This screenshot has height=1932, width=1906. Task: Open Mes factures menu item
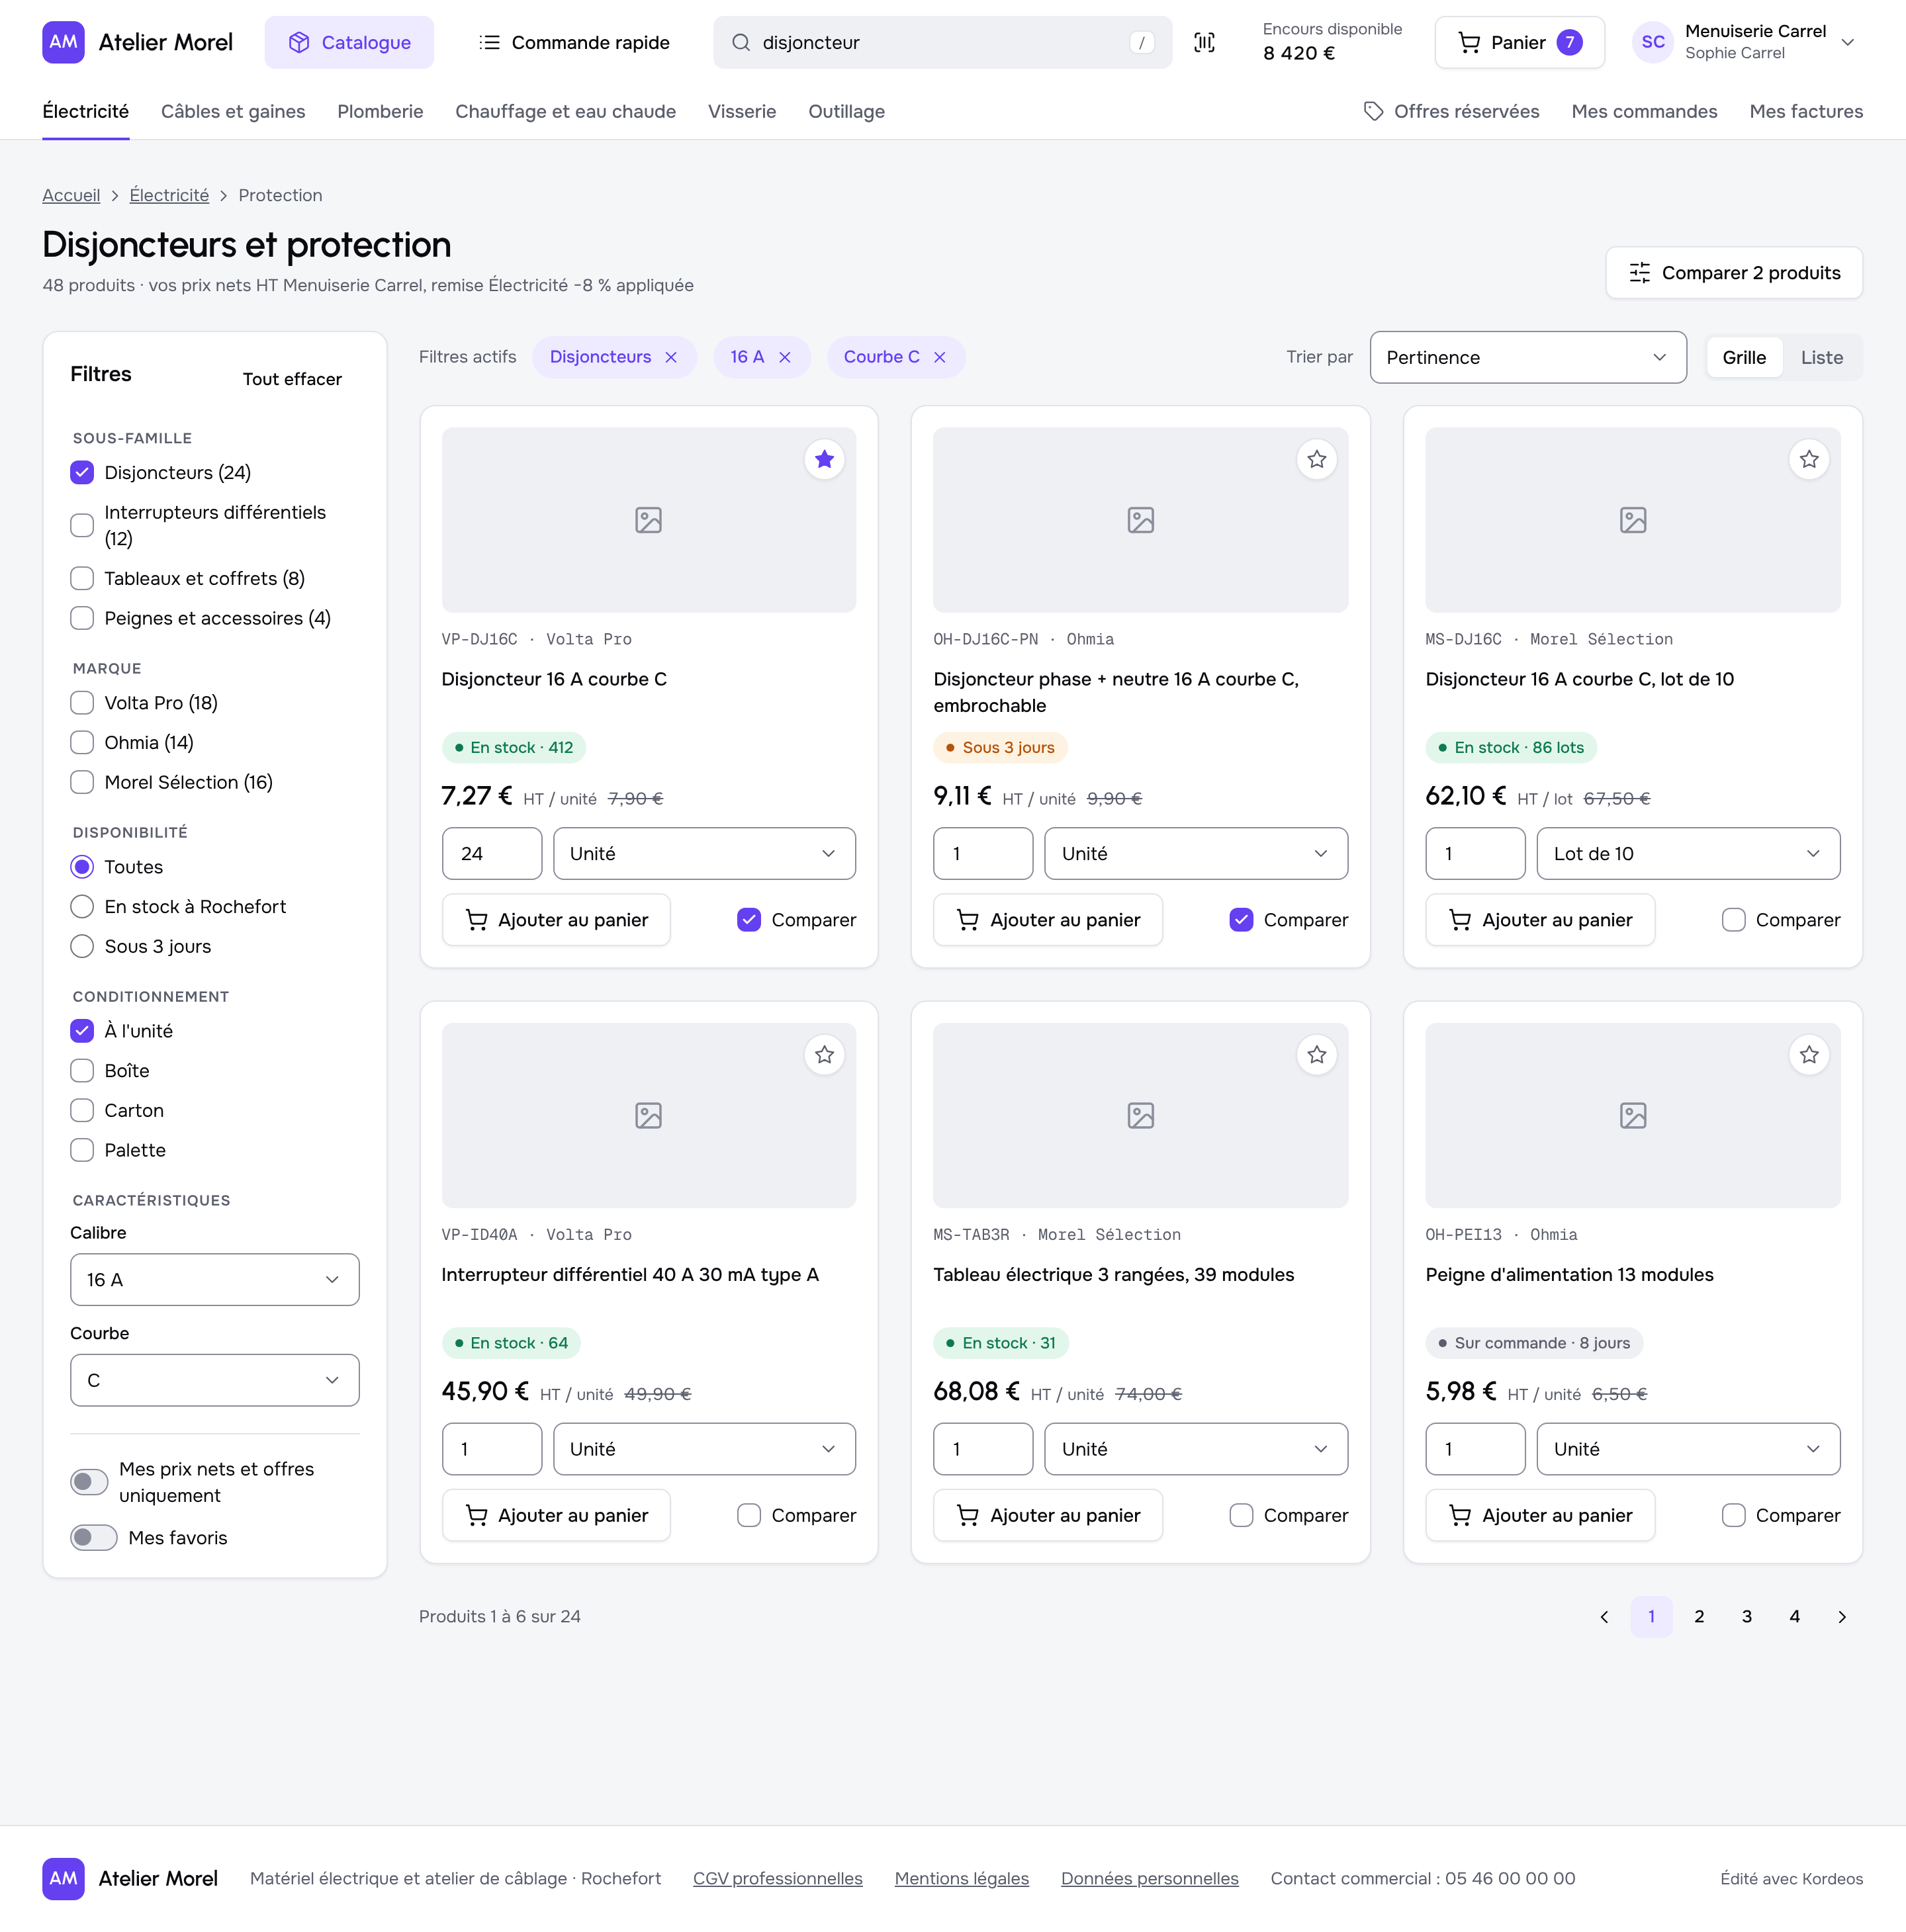pyautogui.click(x=1806, y=111)
